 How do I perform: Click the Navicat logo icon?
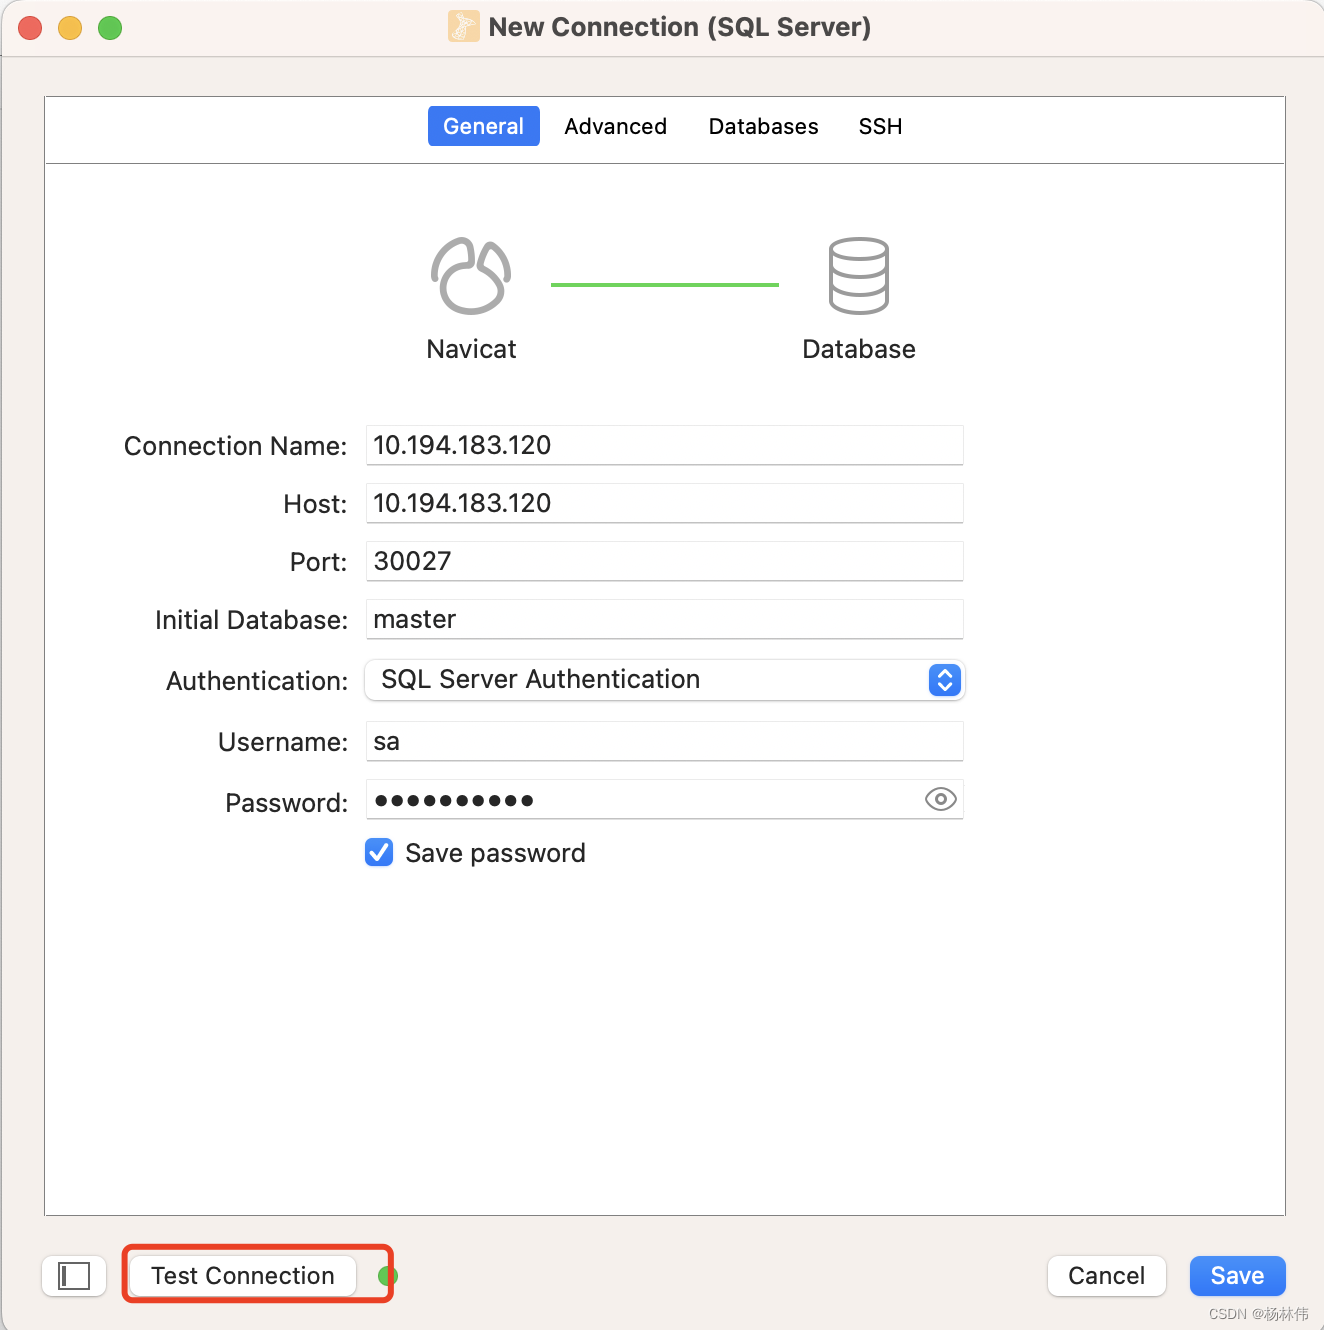(471, 276)
